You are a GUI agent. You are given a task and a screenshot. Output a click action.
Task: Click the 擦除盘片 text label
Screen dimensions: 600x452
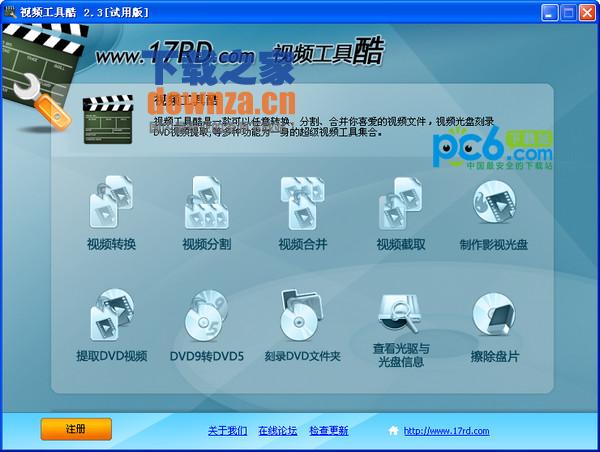[494, 357]
